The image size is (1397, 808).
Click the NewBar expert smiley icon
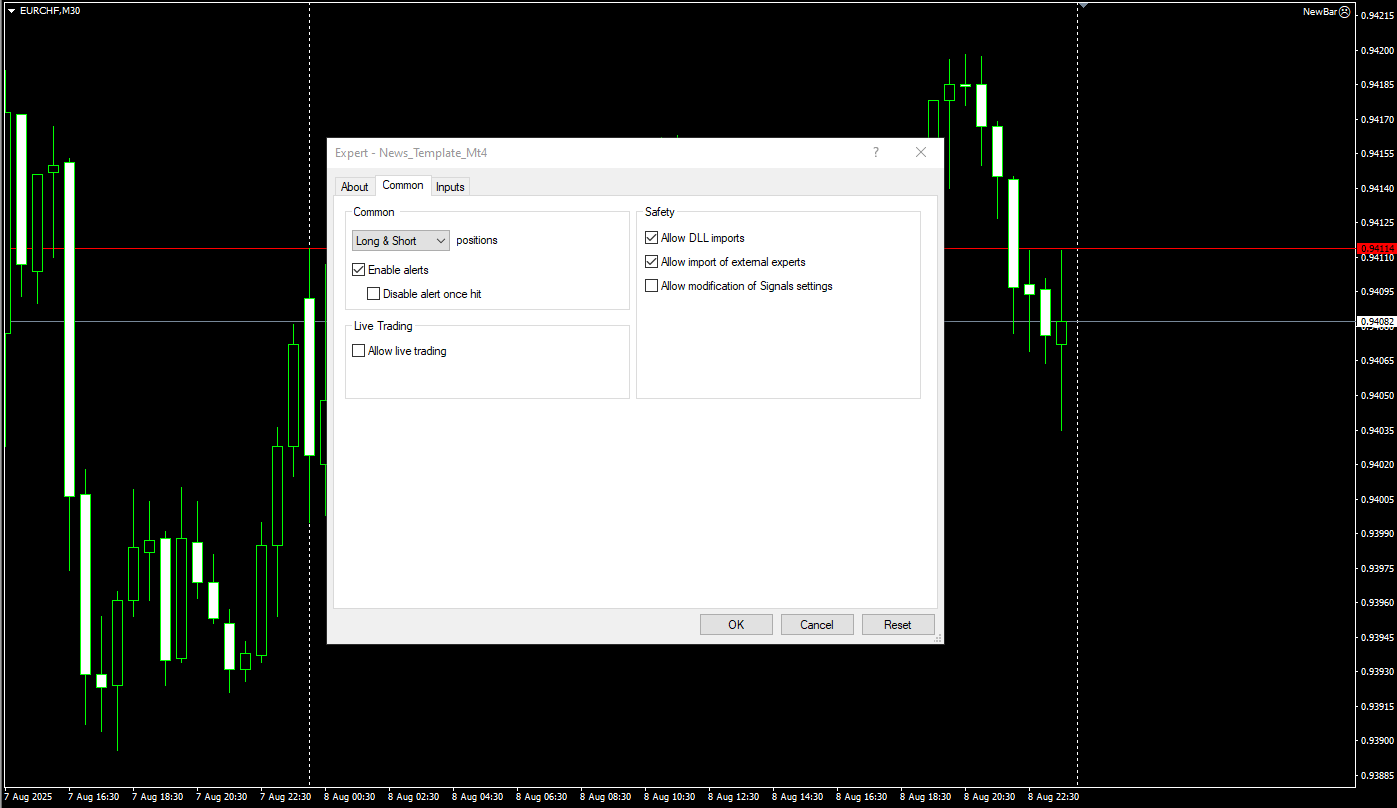click(x=1345, y=12)
